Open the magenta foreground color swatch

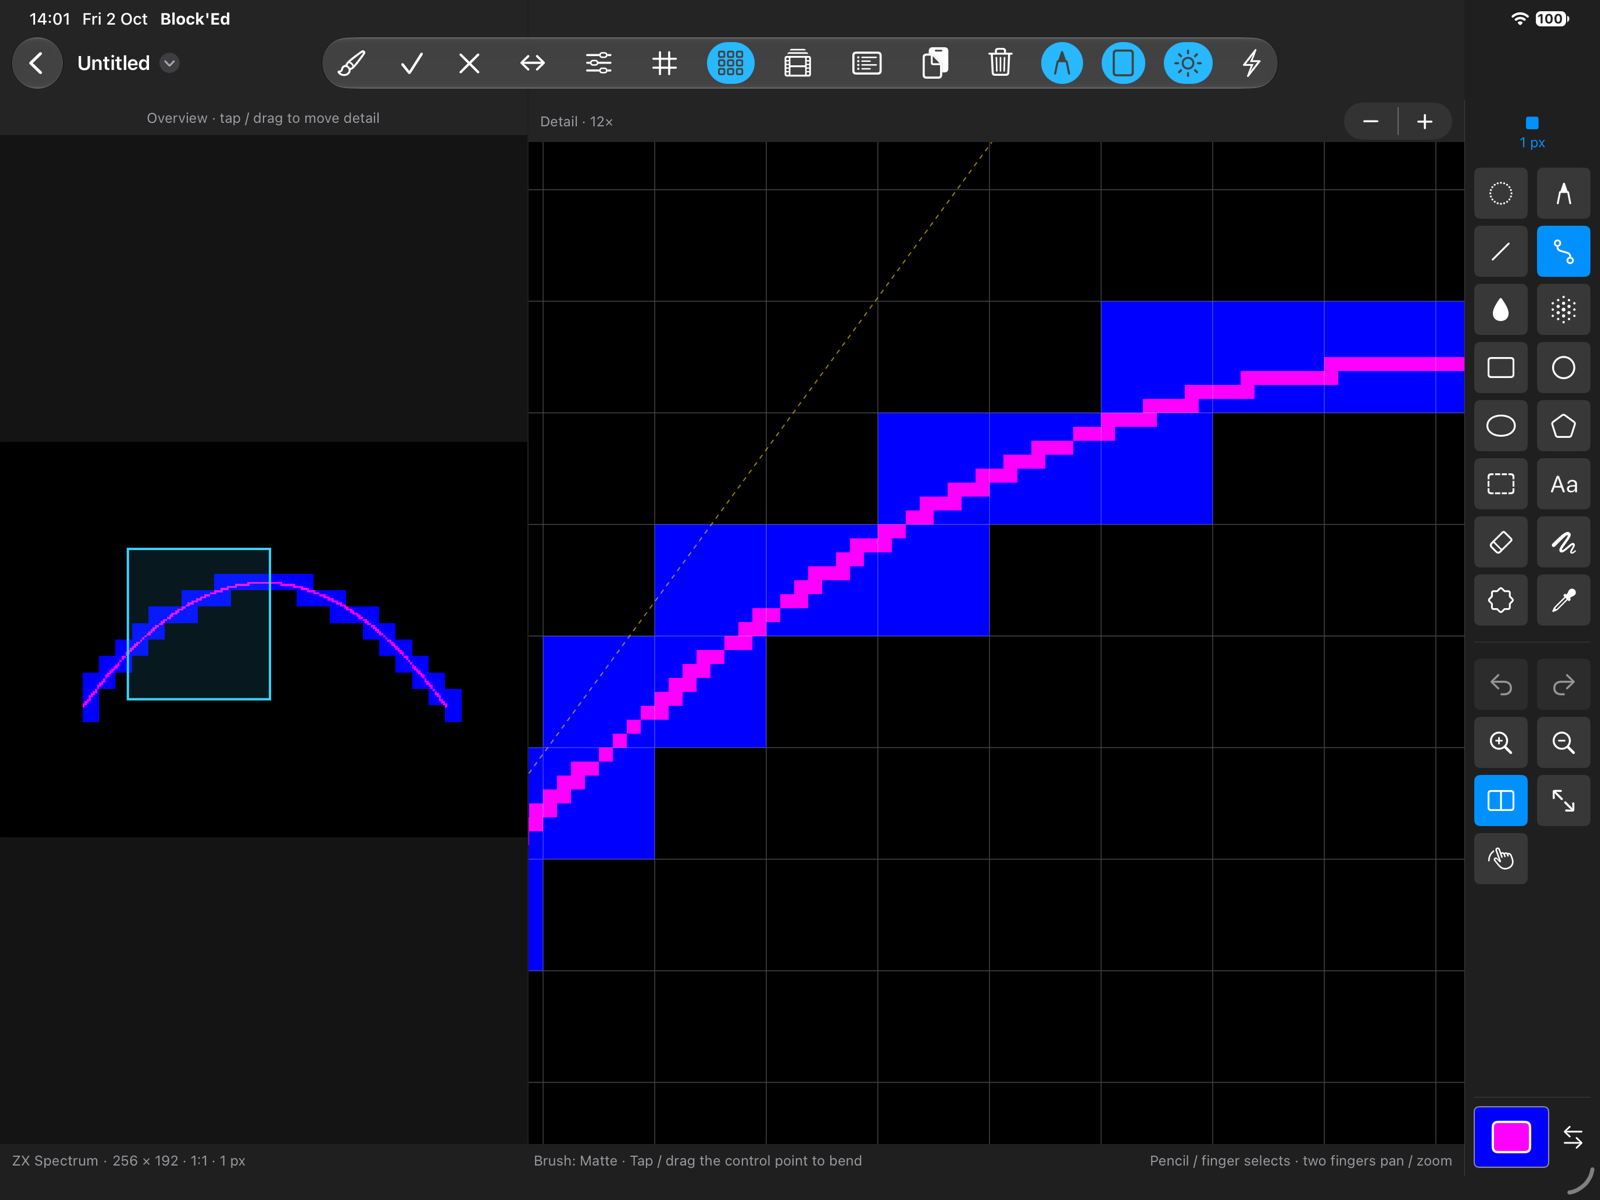pyautogui.click(x=1511, y=1137)
